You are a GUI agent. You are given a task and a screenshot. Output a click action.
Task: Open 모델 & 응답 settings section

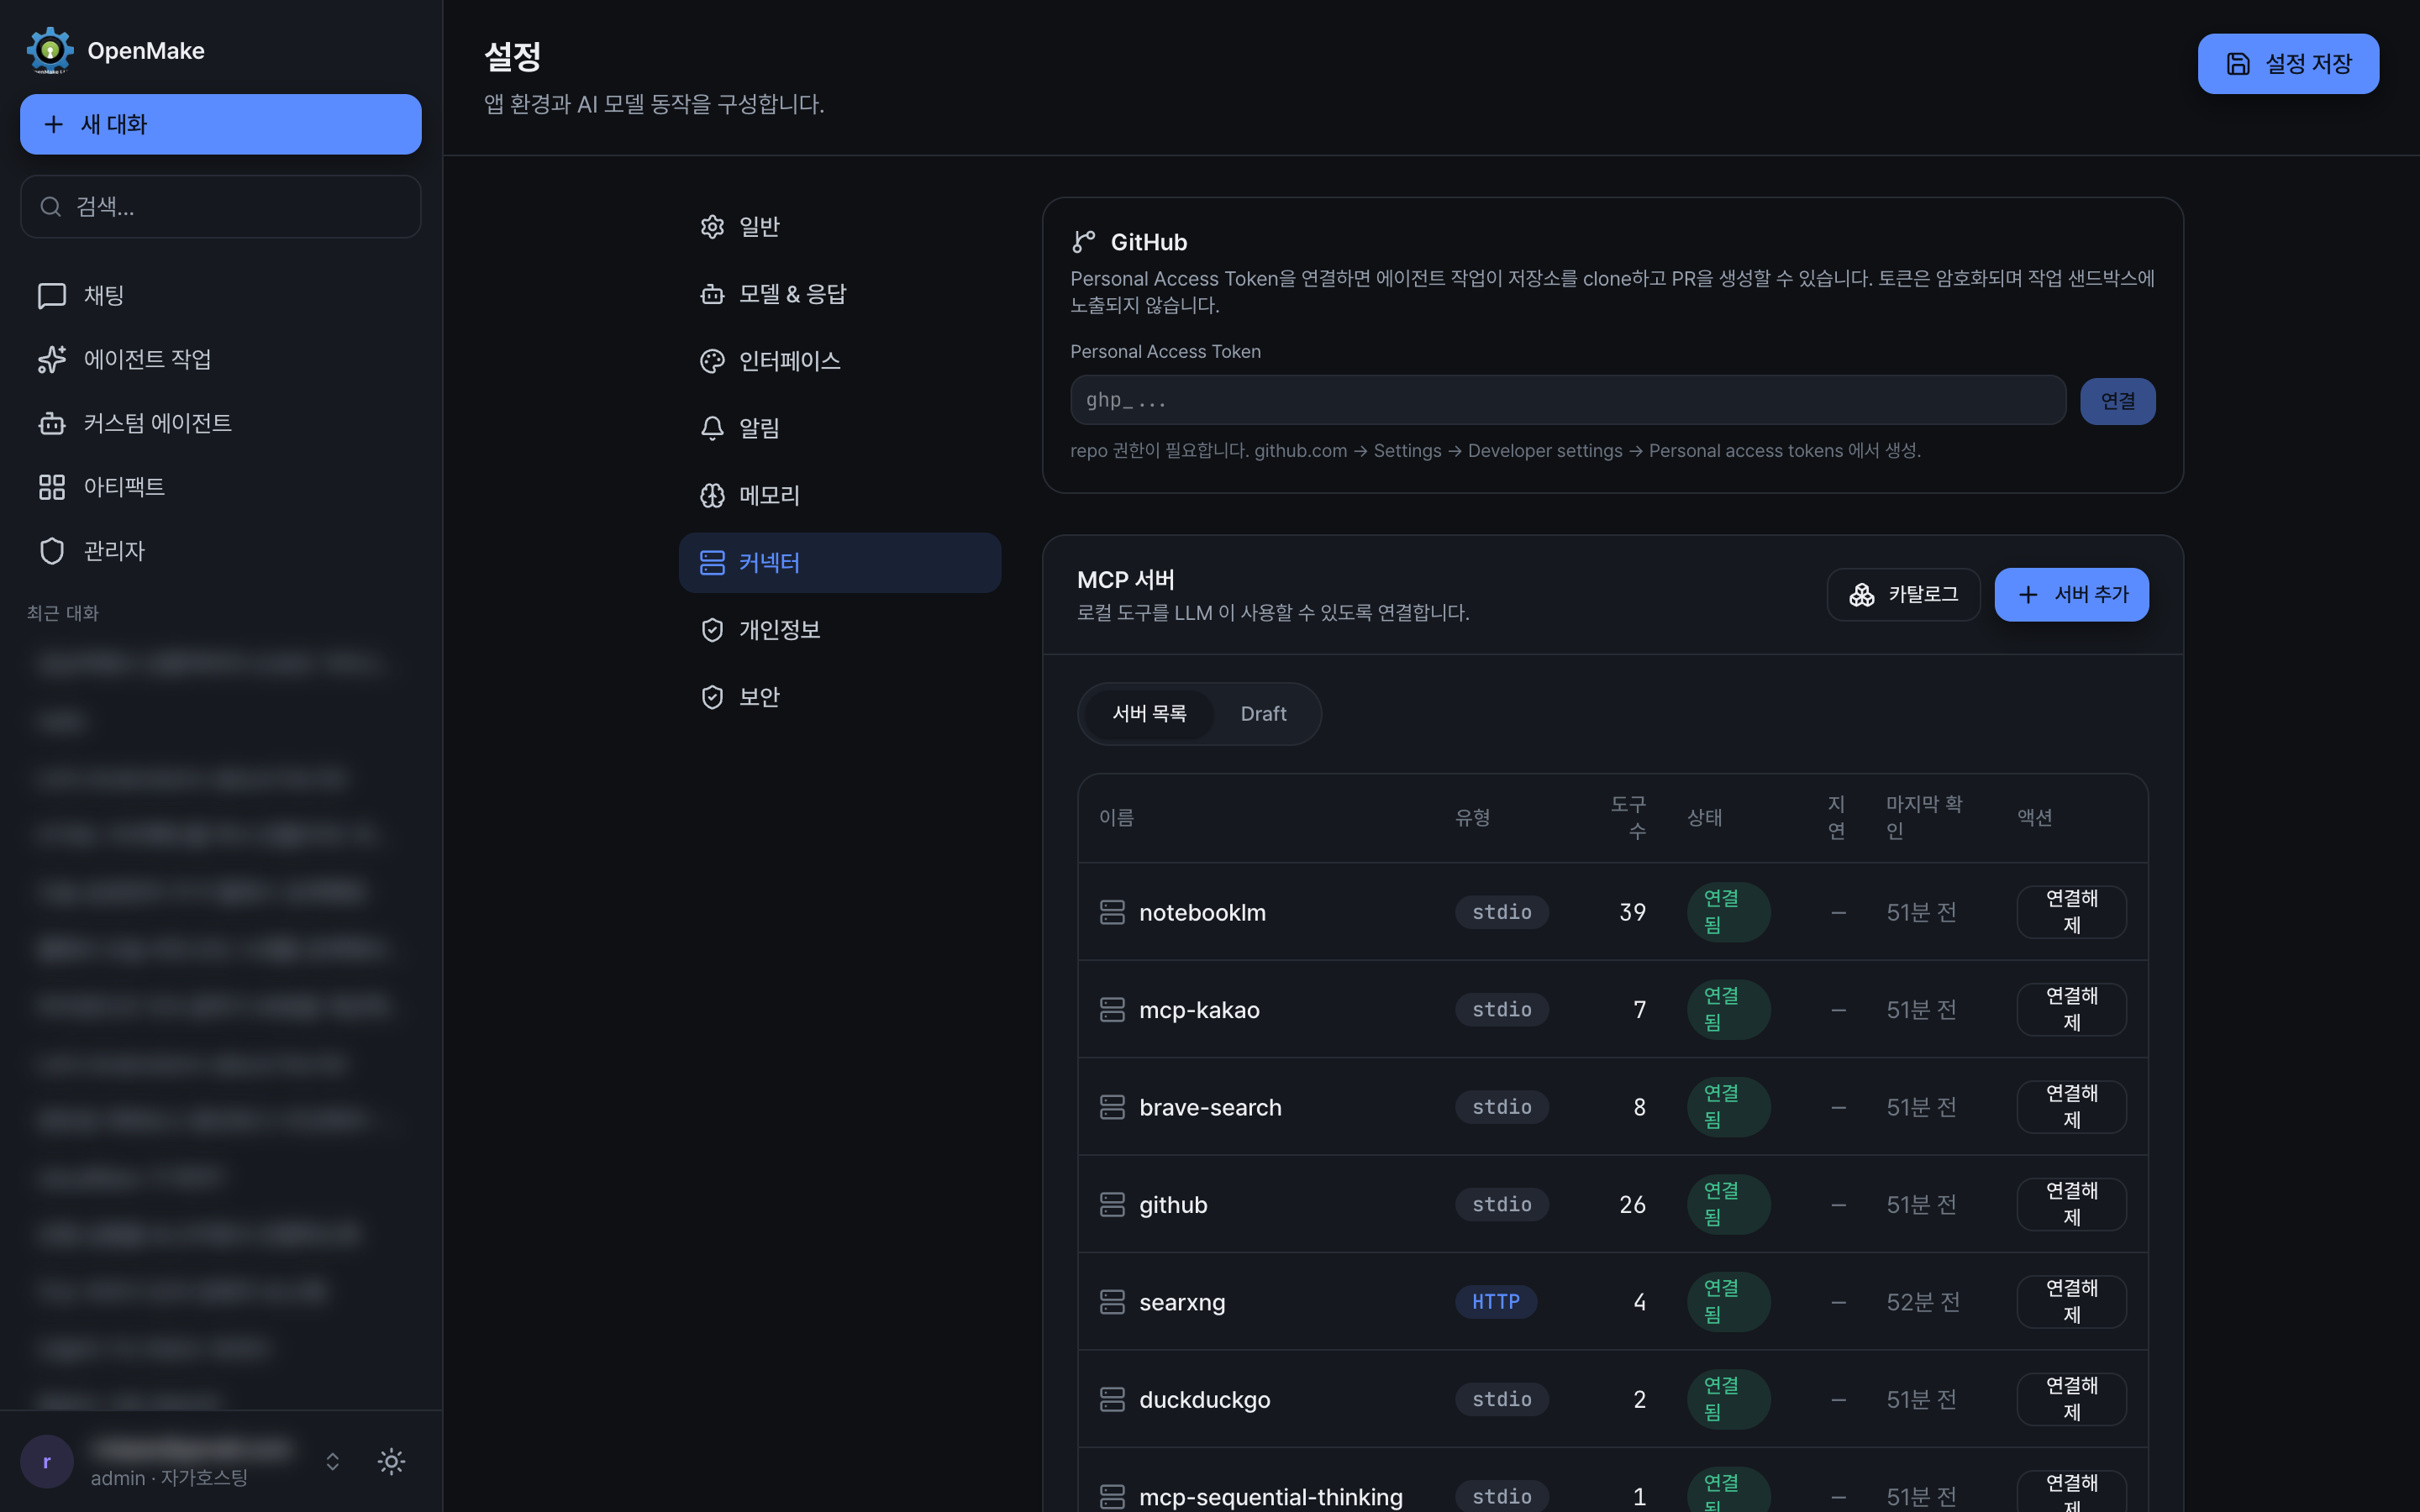tap(840, 294)
